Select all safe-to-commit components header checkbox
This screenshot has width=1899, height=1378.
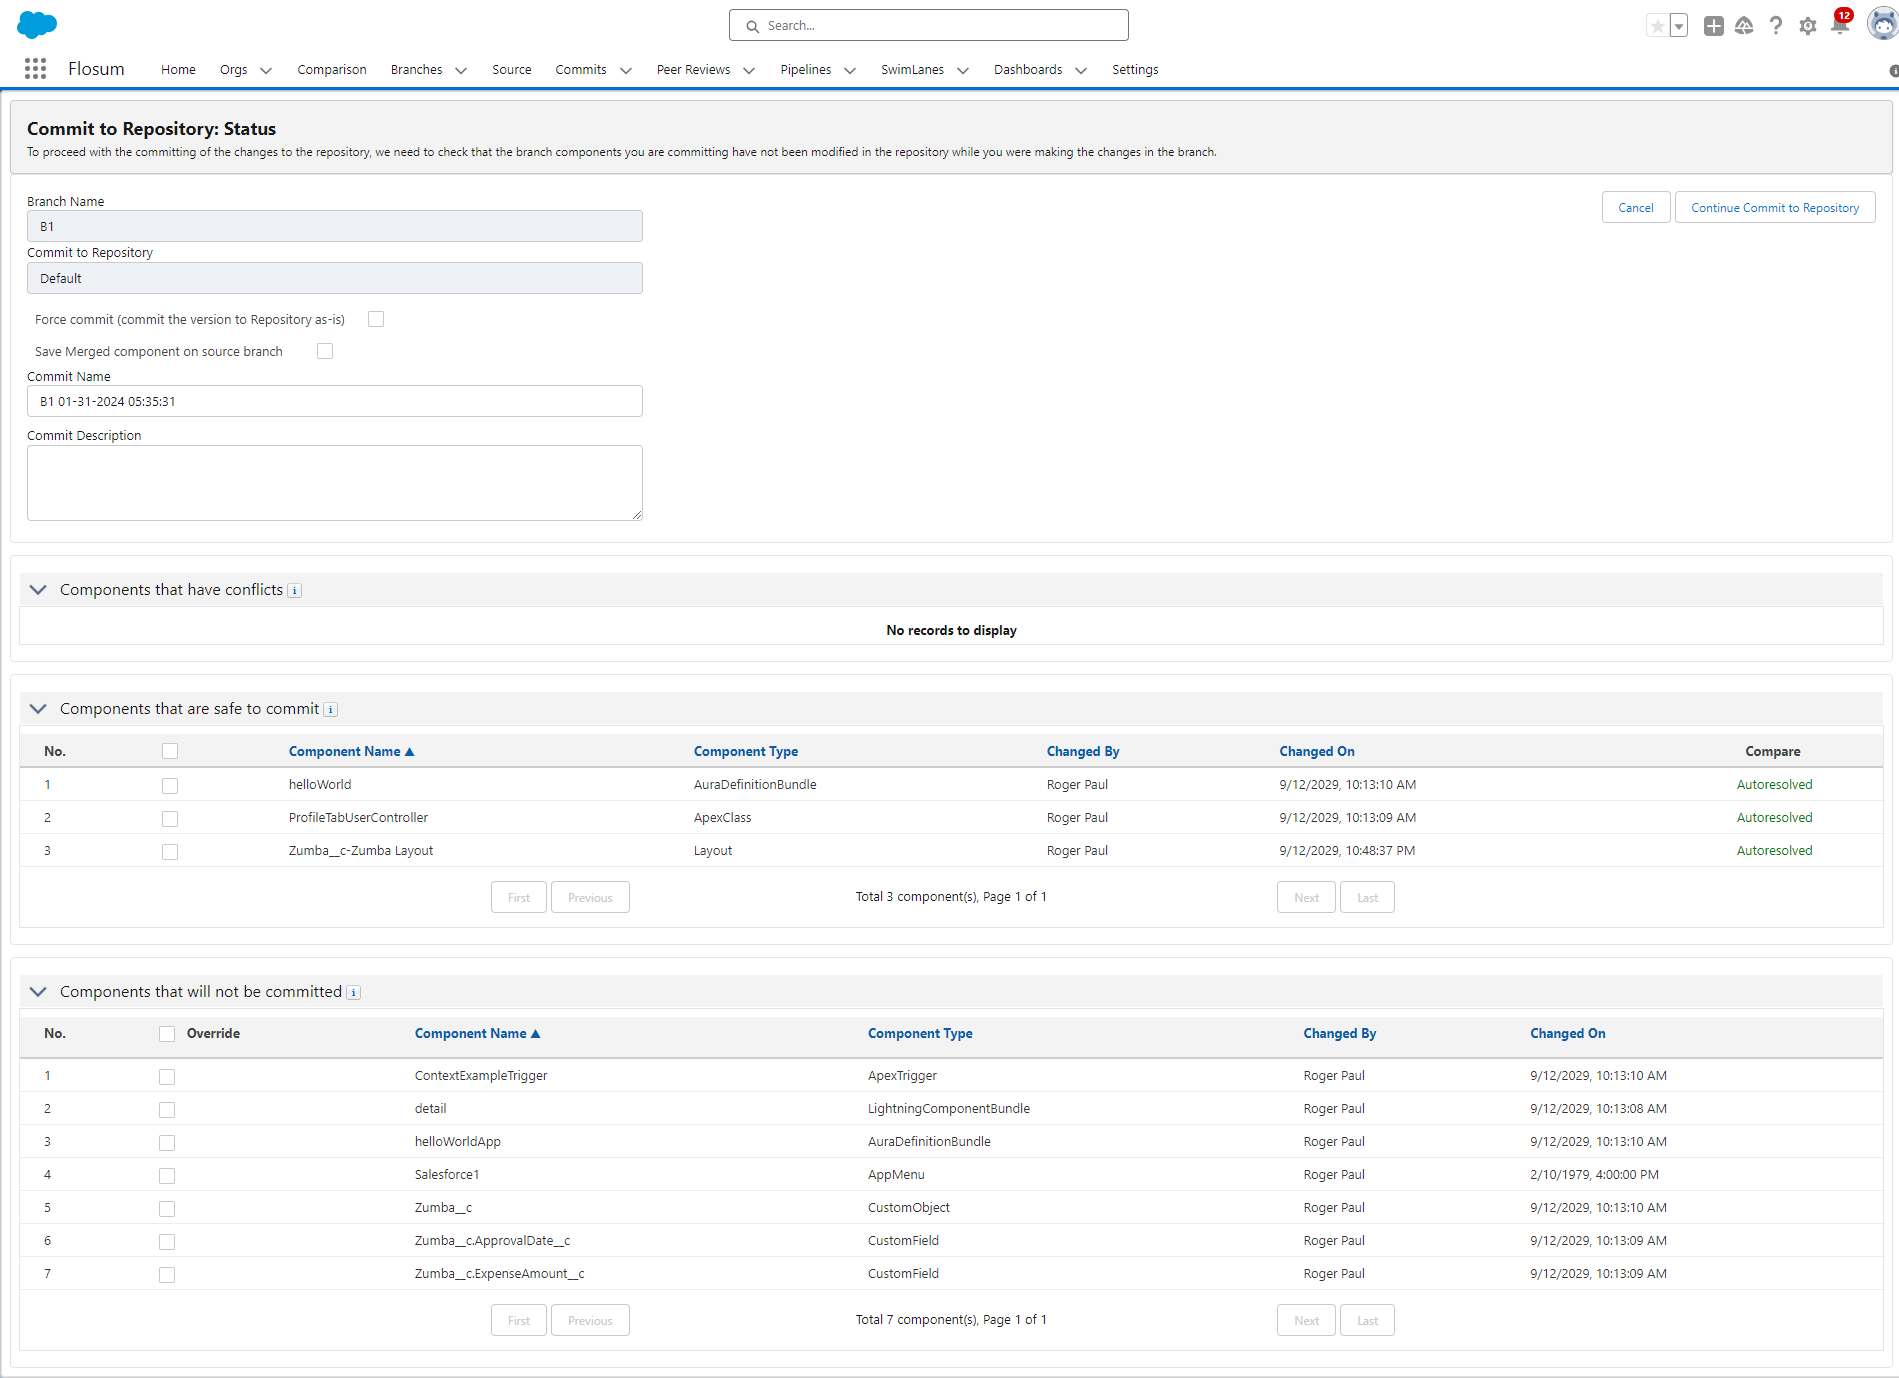click(170, 751)
